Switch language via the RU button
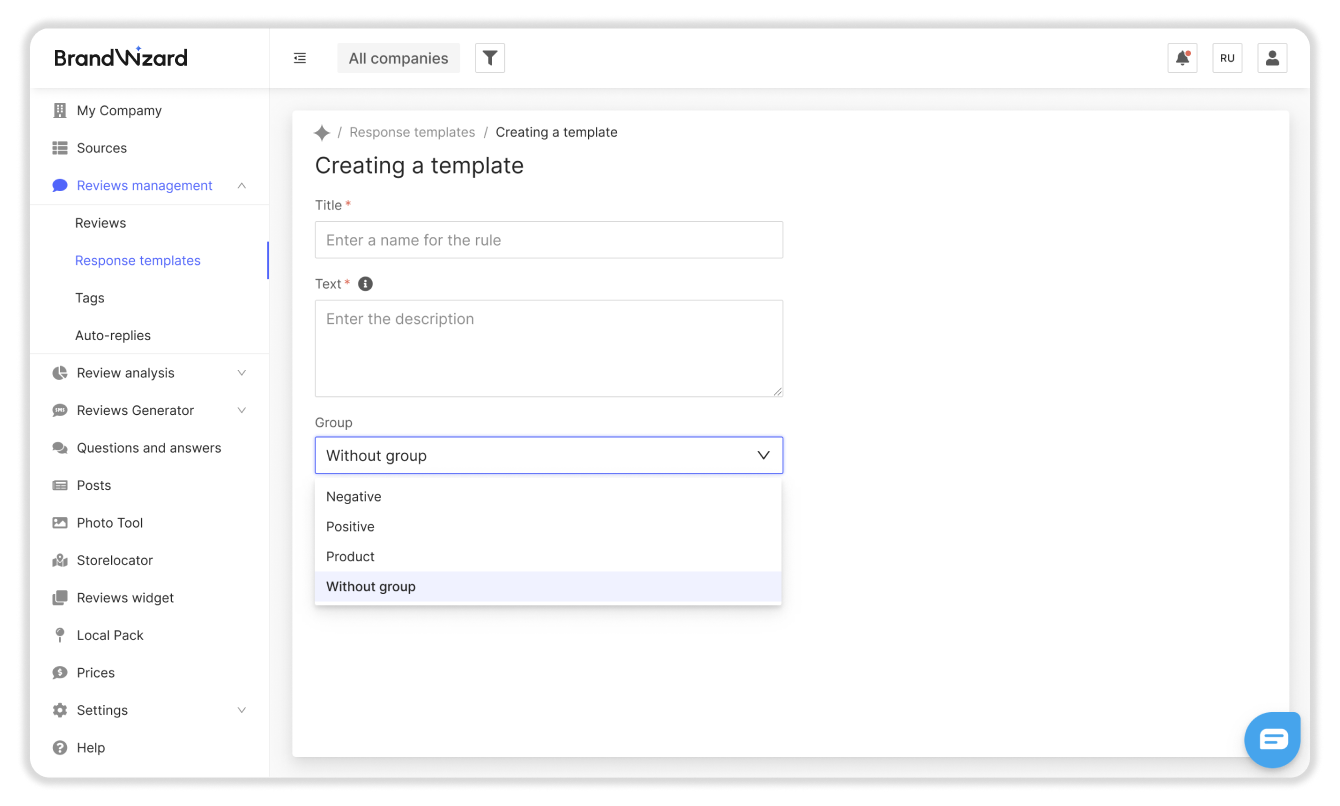Image resolution: width=1340 pixels, height=806 pixels. coord(1227,58)
